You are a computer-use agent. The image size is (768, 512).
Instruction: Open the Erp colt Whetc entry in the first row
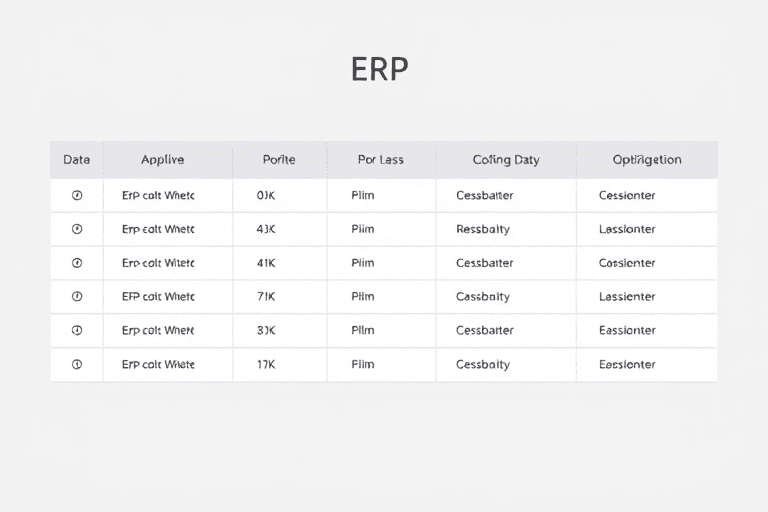(x=158, y=196)
